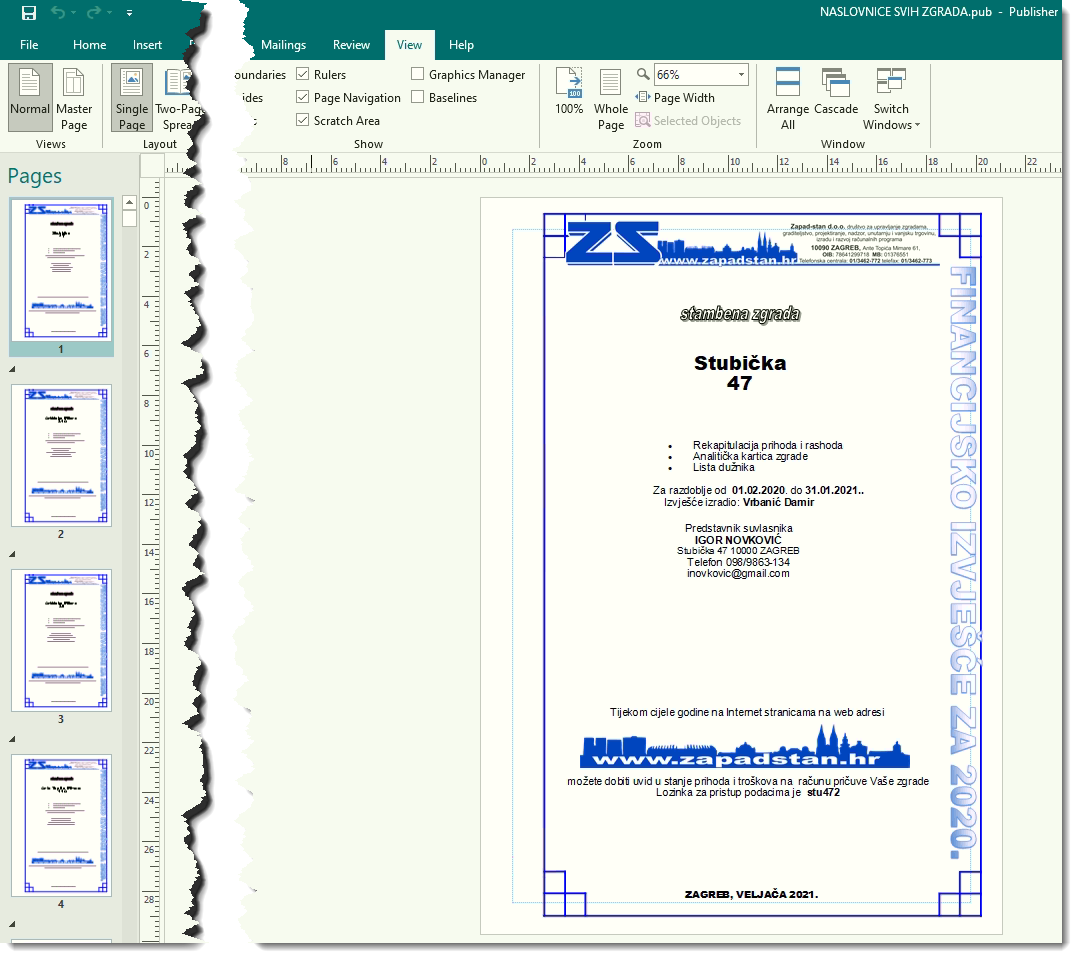Switch to Two-Page Spread layout
The height and width of the screenshot is (958, 1077).
click(180, 98)
